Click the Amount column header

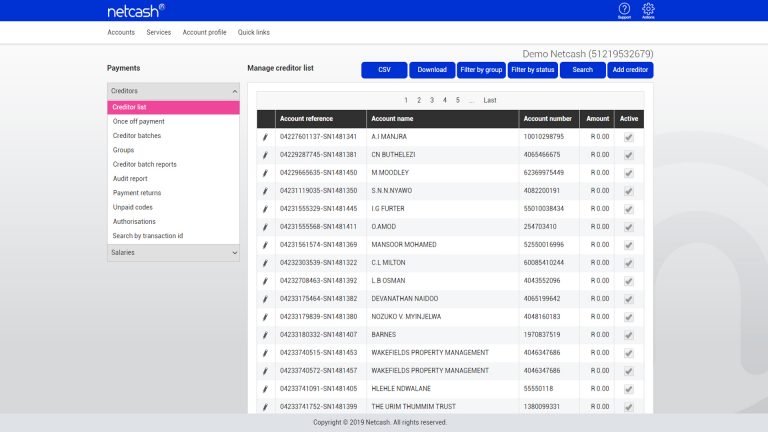tap(598, 119)
